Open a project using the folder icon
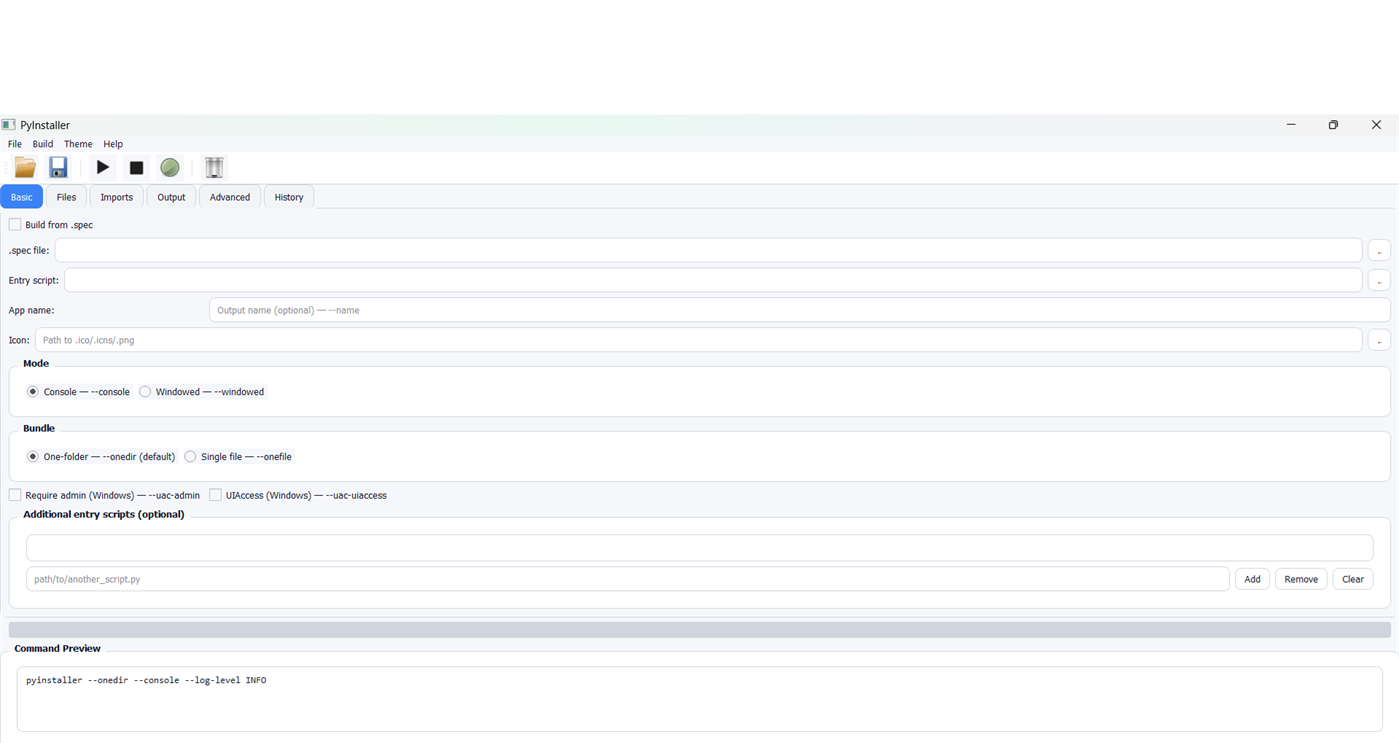 pyautogui.click(x=24, y=167)
